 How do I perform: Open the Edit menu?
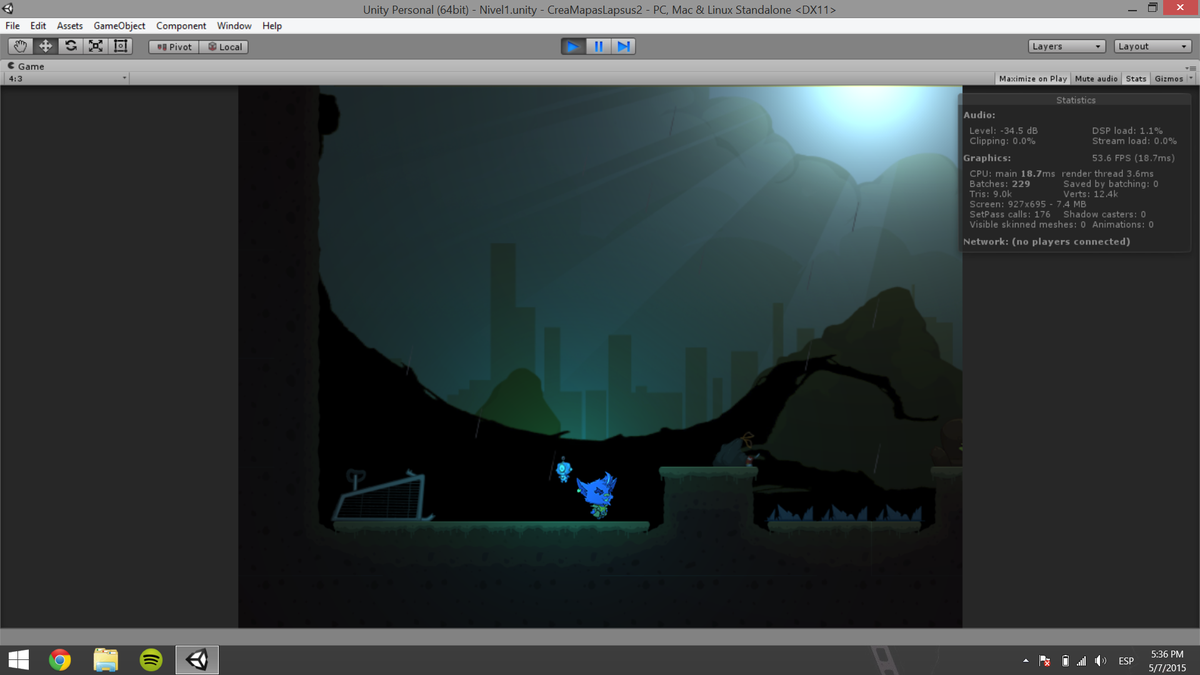[38, 26]
